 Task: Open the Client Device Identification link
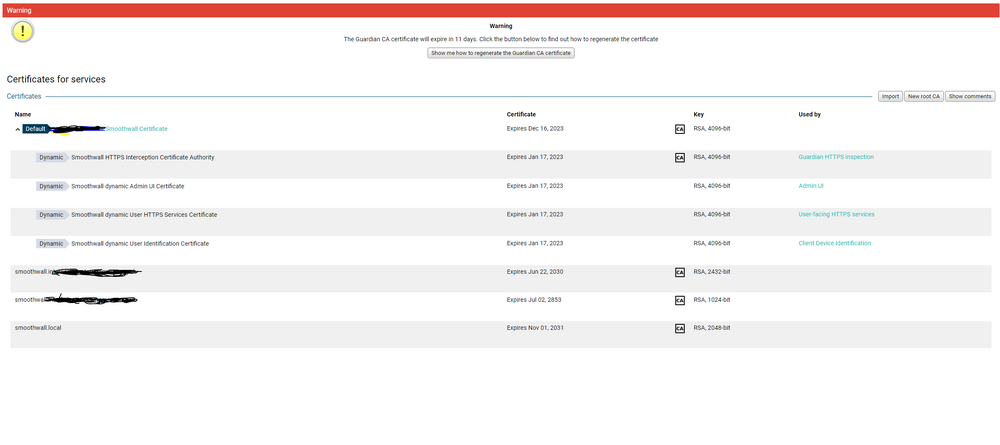[x=834, y=244]
